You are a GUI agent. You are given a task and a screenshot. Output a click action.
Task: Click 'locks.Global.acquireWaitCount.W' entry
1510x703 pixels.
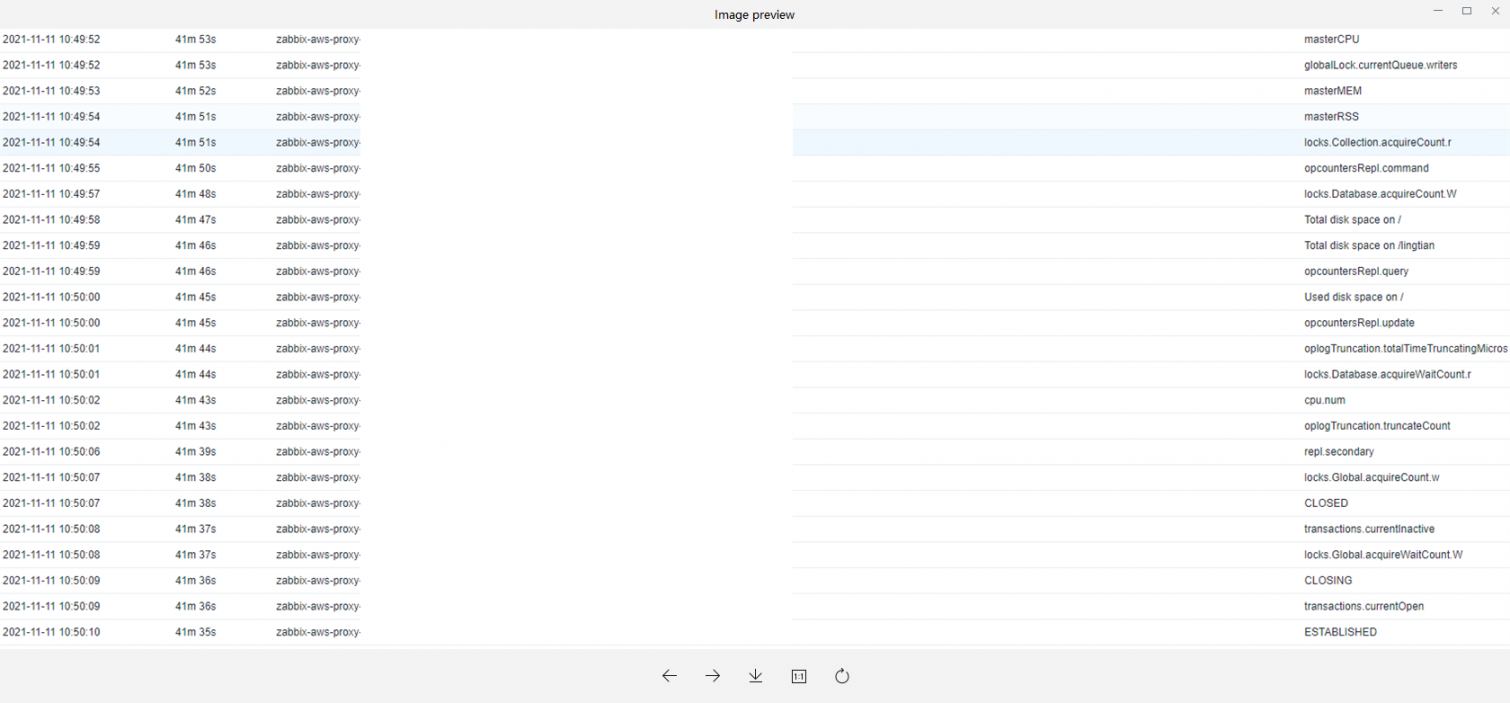[x=1383, y=555]
